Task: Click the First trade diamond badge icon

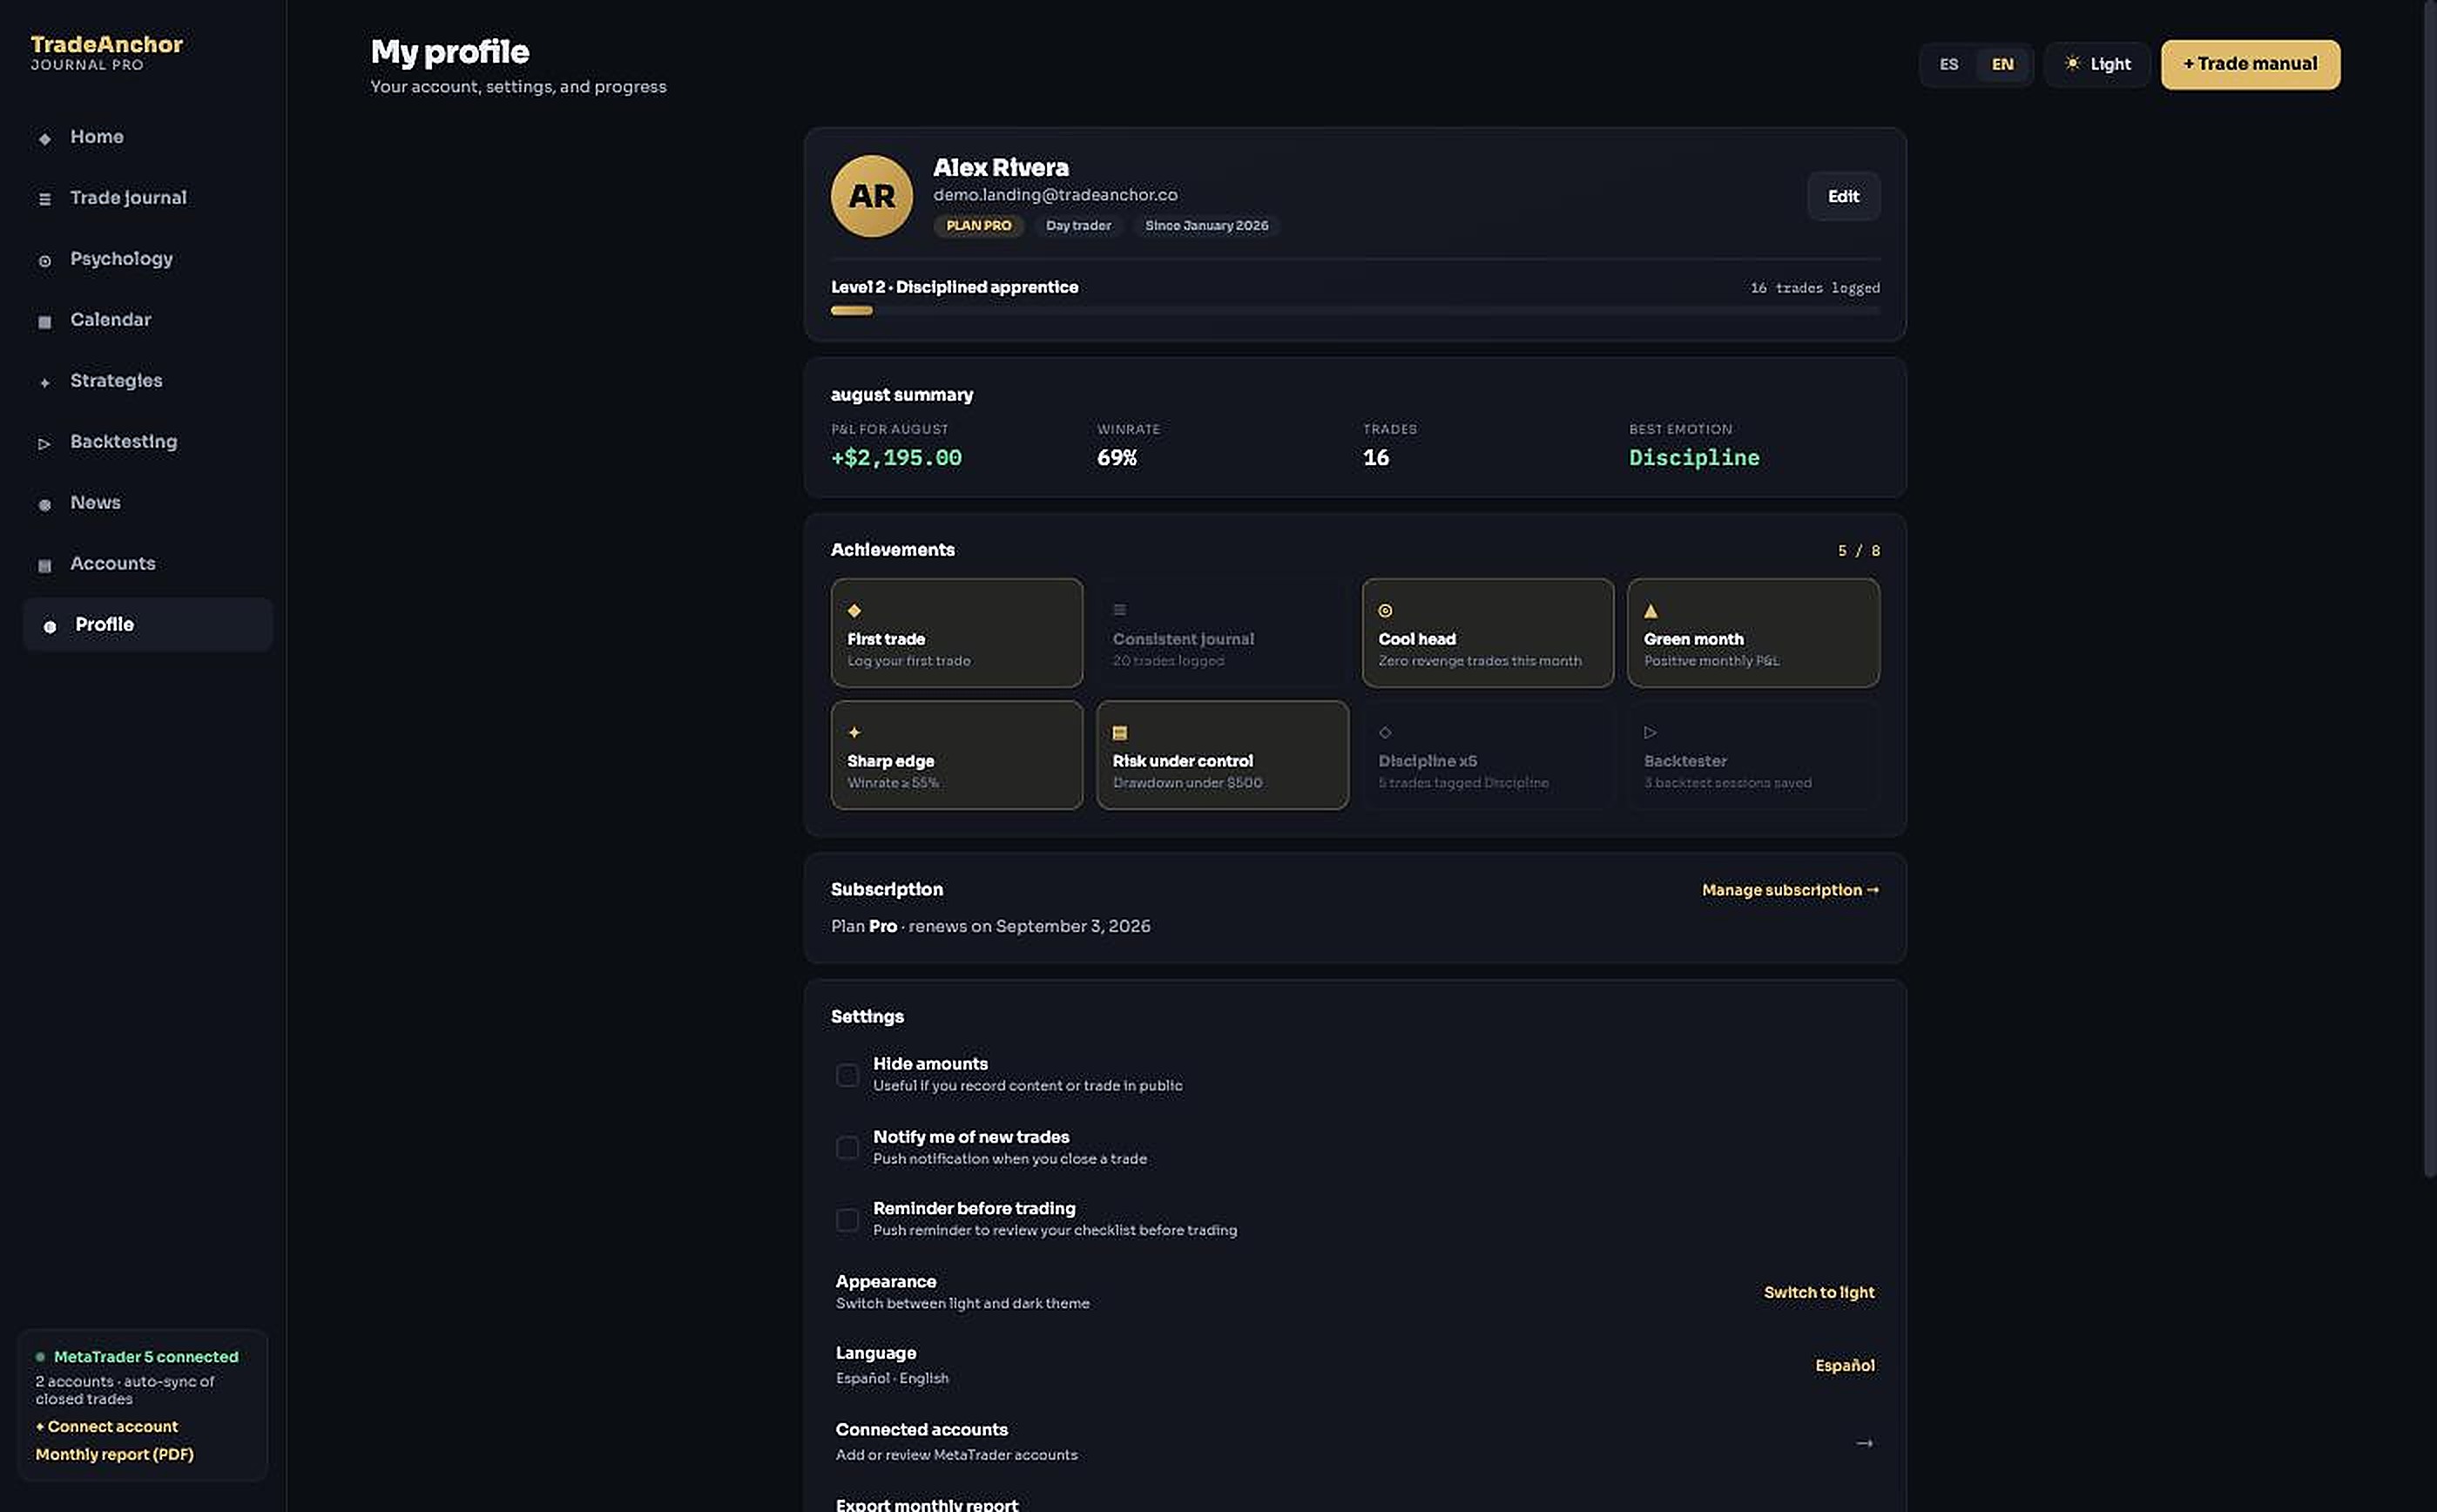Action: [x=854, y=610]
